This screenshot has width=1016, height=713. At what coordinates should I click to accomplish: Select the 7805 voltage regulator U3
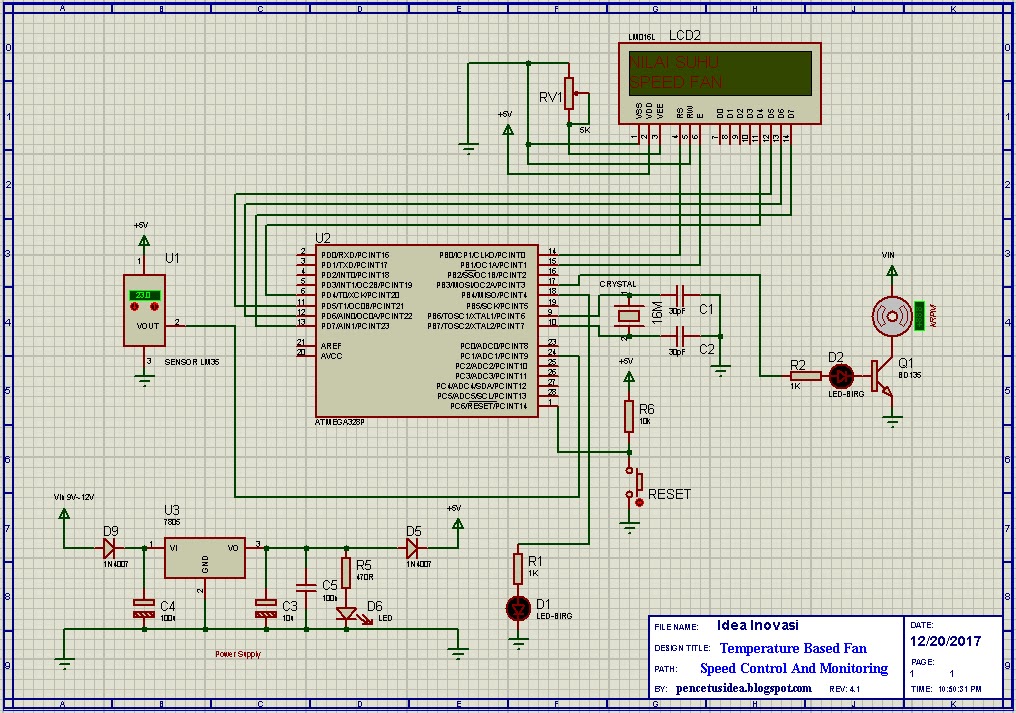pyautogui.click(x=203, y=557)
